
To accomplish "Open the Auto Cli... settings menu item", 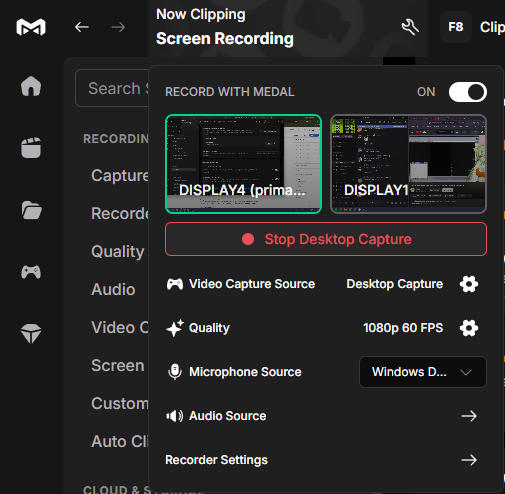I will point(120,441).
